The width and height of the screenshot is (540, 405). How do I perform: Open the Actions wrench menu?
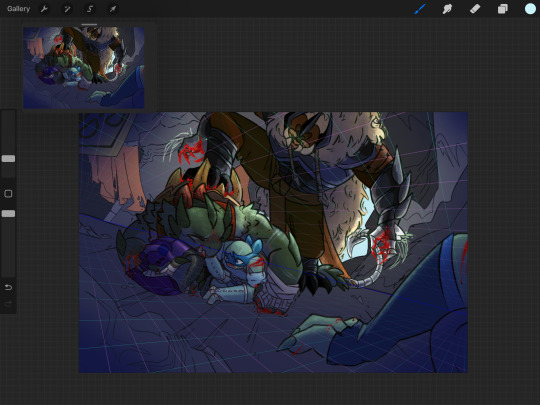point(44,9)
